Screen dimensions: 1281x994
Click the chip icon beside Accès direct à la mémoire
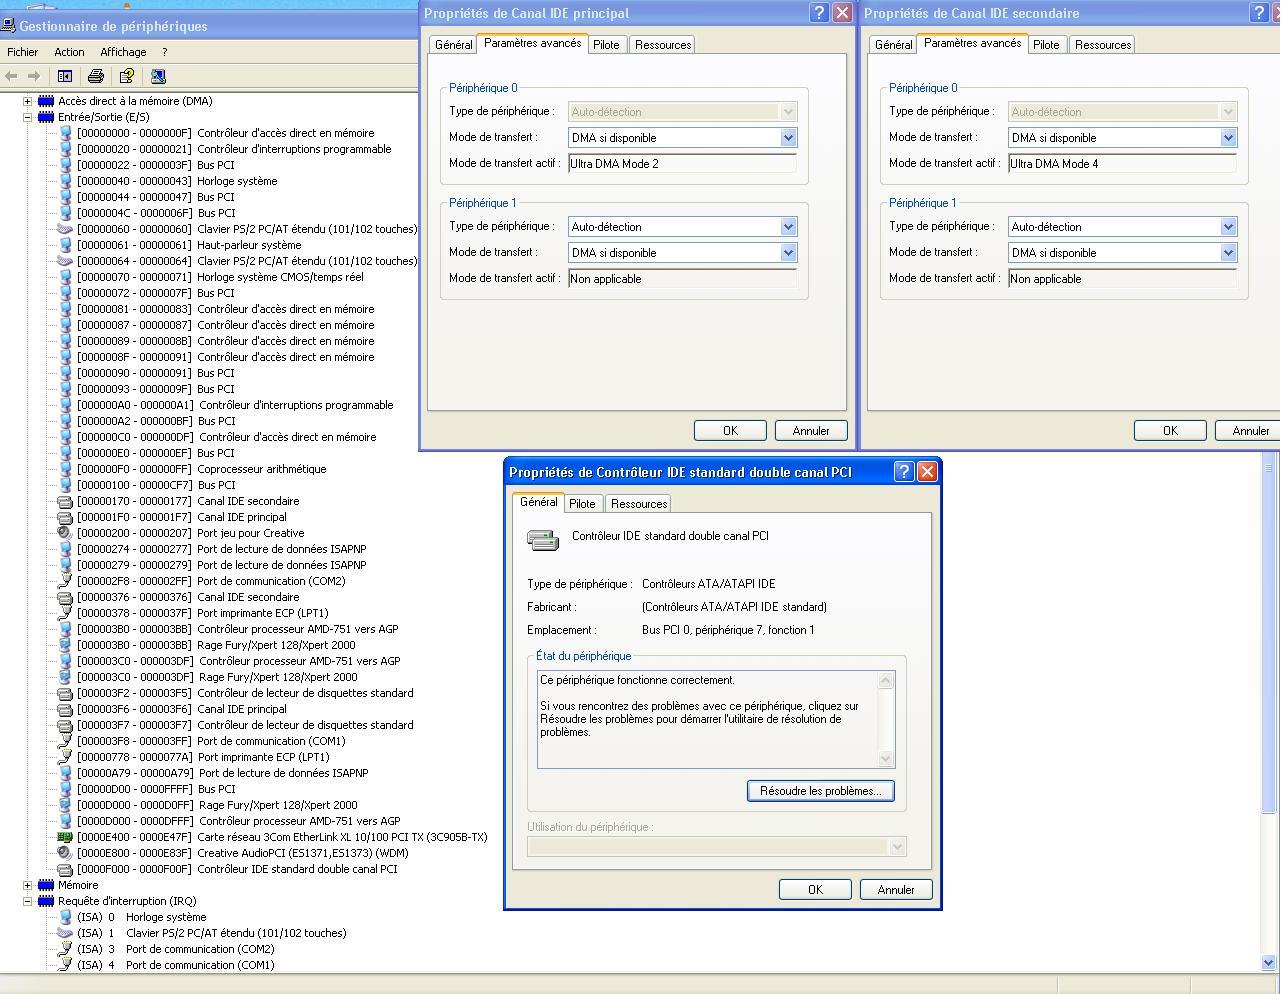pyautogui.click(x=46, y=101)
